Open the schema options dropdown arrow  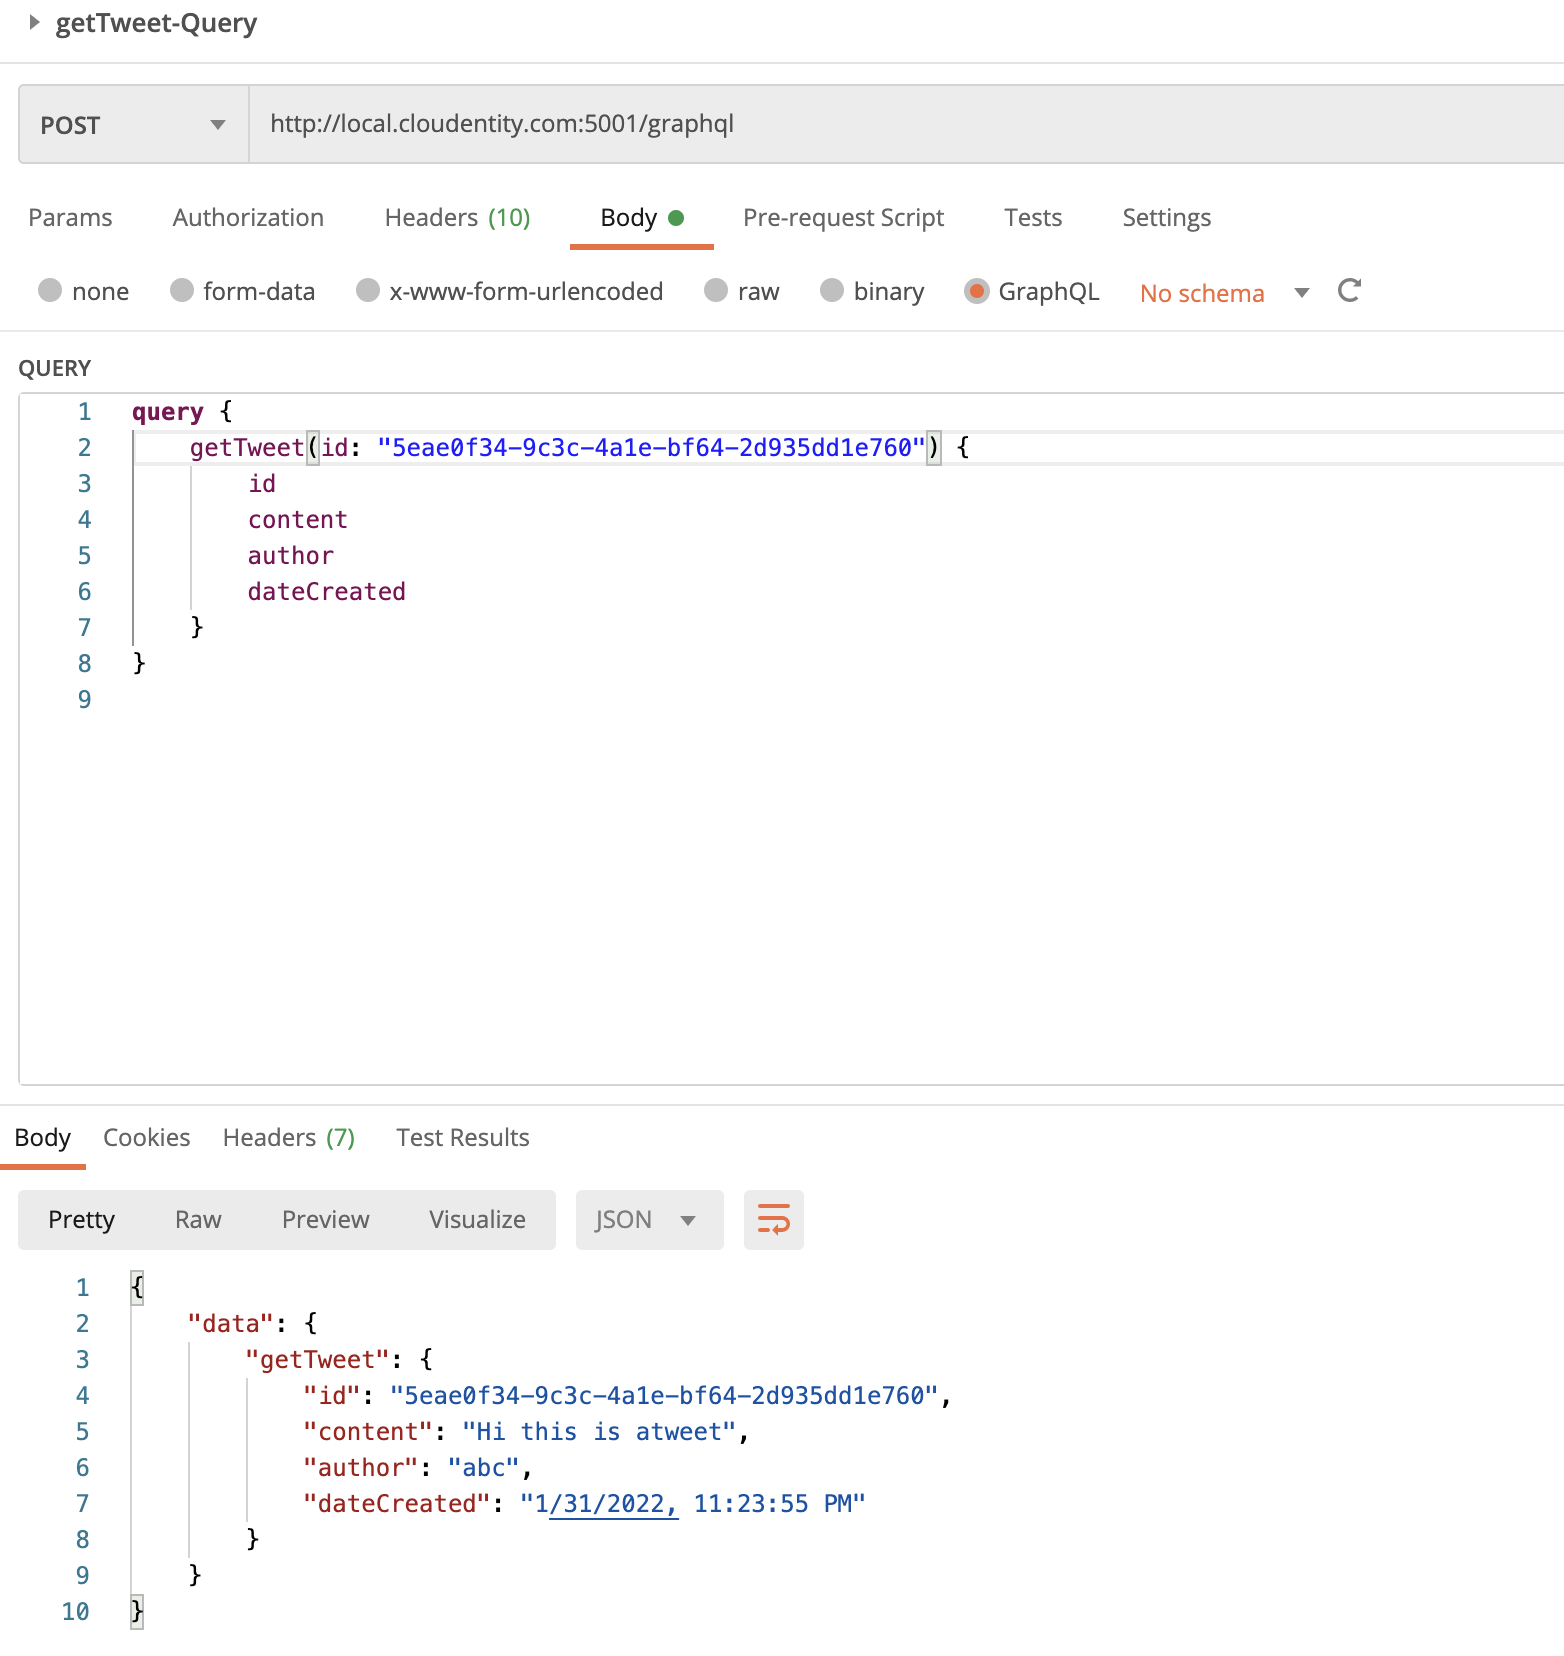[x=1302, y=293]
